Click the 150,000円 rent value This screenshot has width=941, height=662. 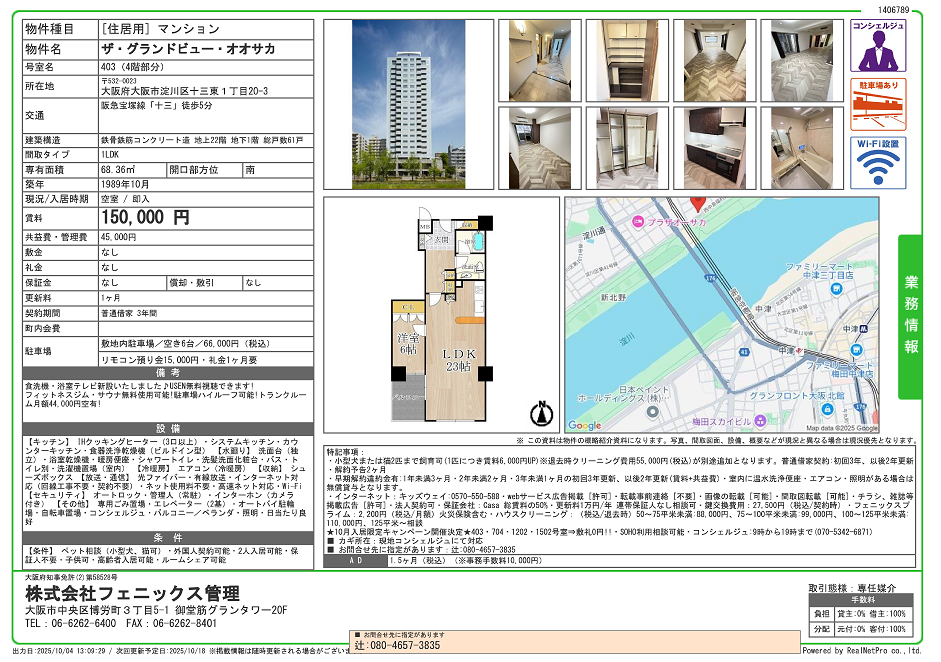(x=145, y=217)
